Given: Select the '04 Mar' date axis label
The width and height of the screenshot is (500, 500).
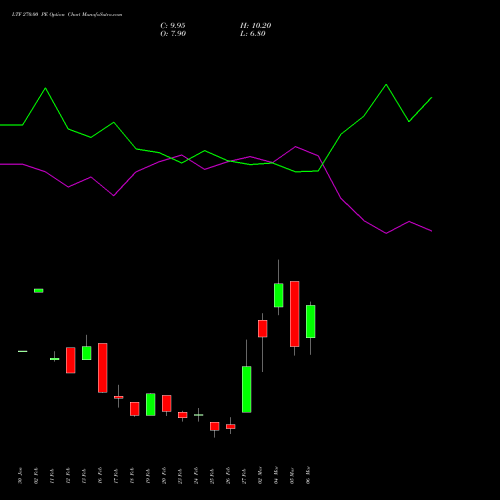Looking at the screenshot, I should 276,476.
